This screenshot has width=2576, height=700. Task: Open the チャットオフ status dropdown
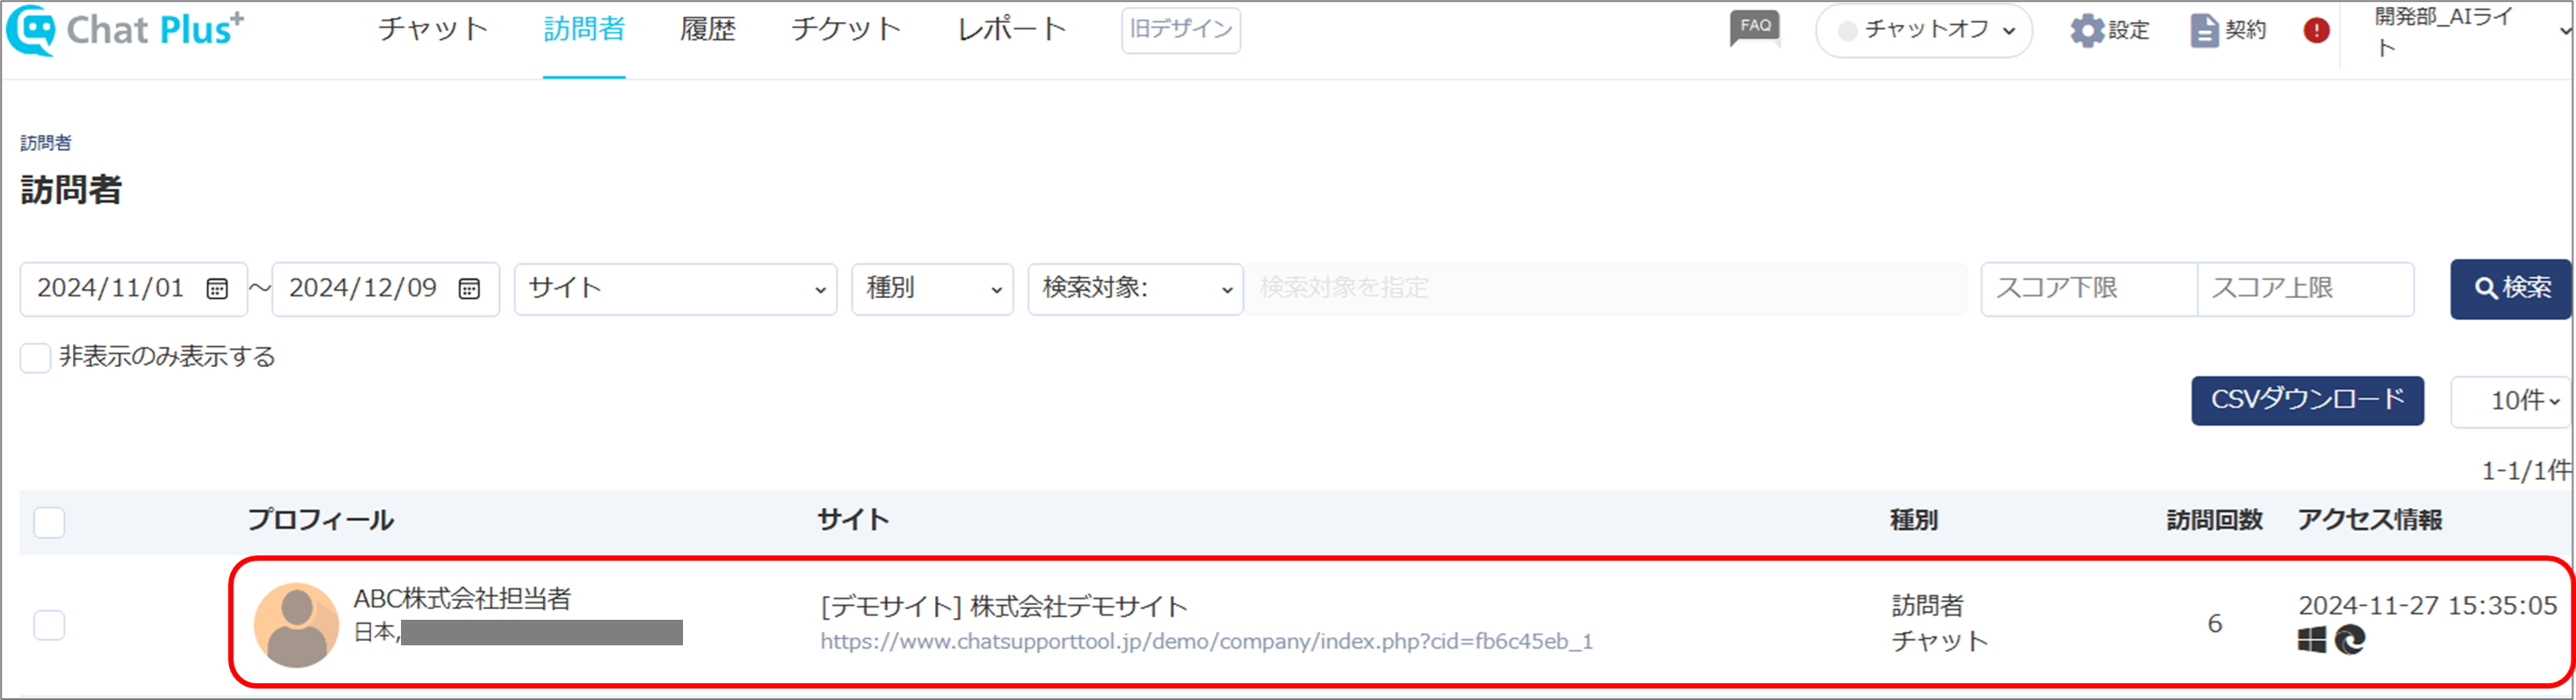click(x=1924, y=30)
